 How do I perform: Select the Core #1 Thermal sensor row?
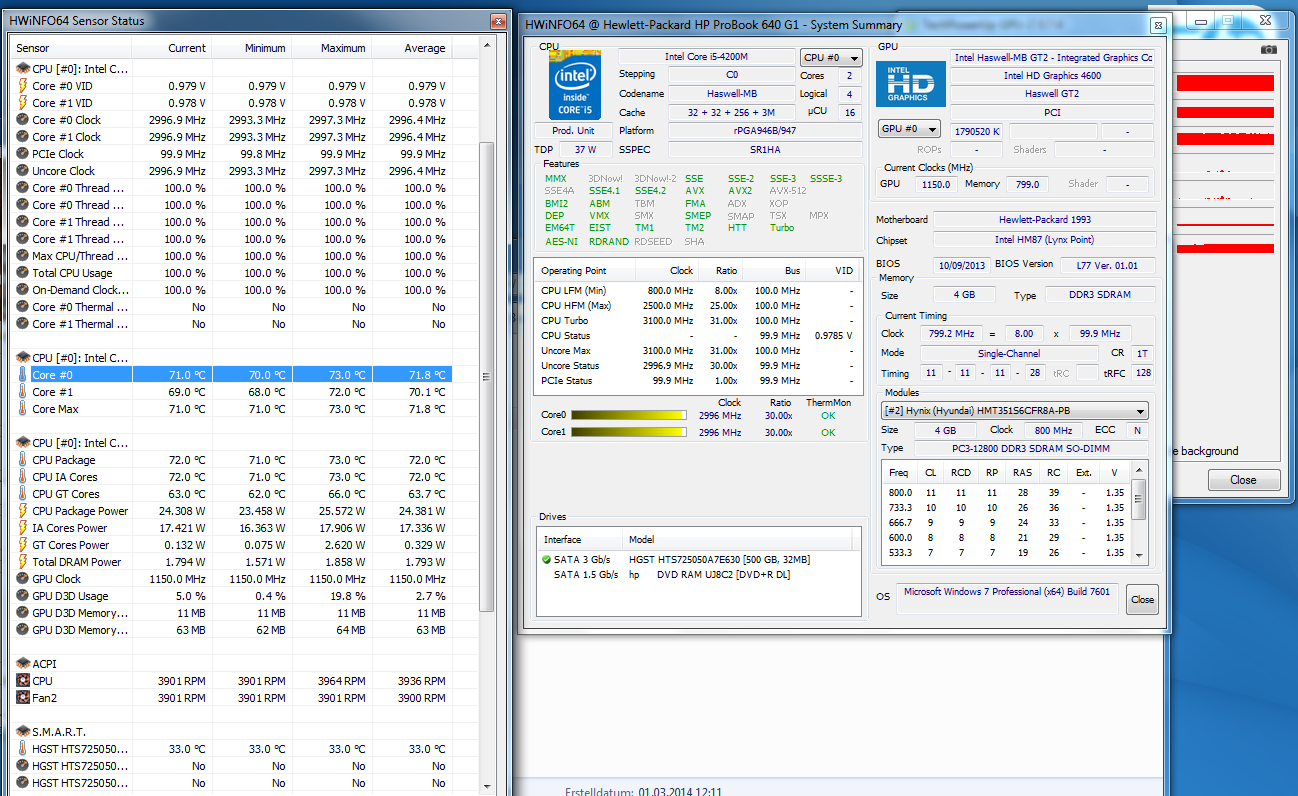click(232, 324)
